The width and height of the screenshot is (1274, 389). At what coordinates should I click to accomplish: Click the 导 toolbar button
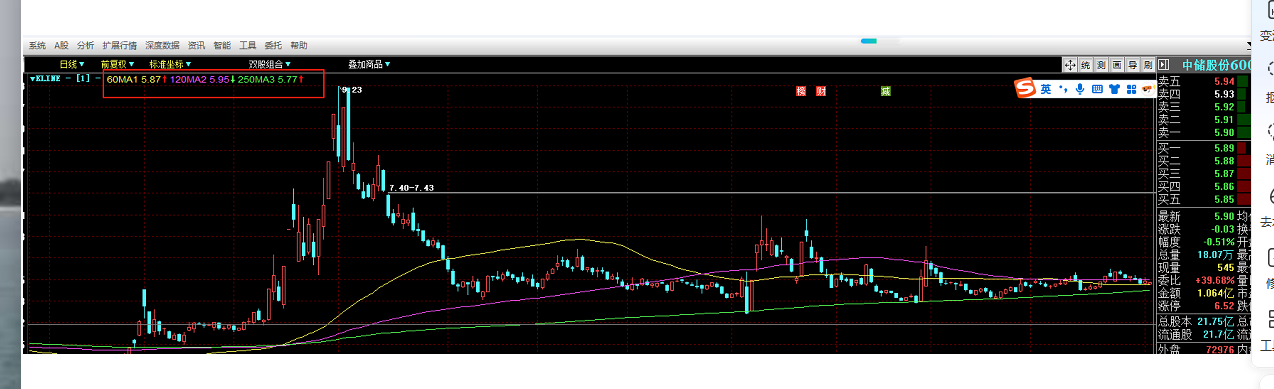1132,65
